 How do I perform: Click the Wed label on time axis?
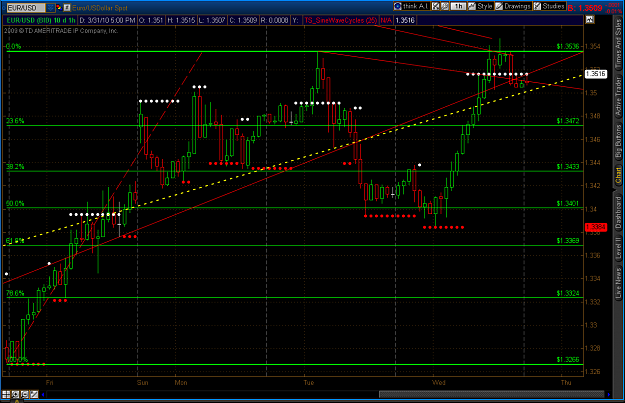coord(438,383)
